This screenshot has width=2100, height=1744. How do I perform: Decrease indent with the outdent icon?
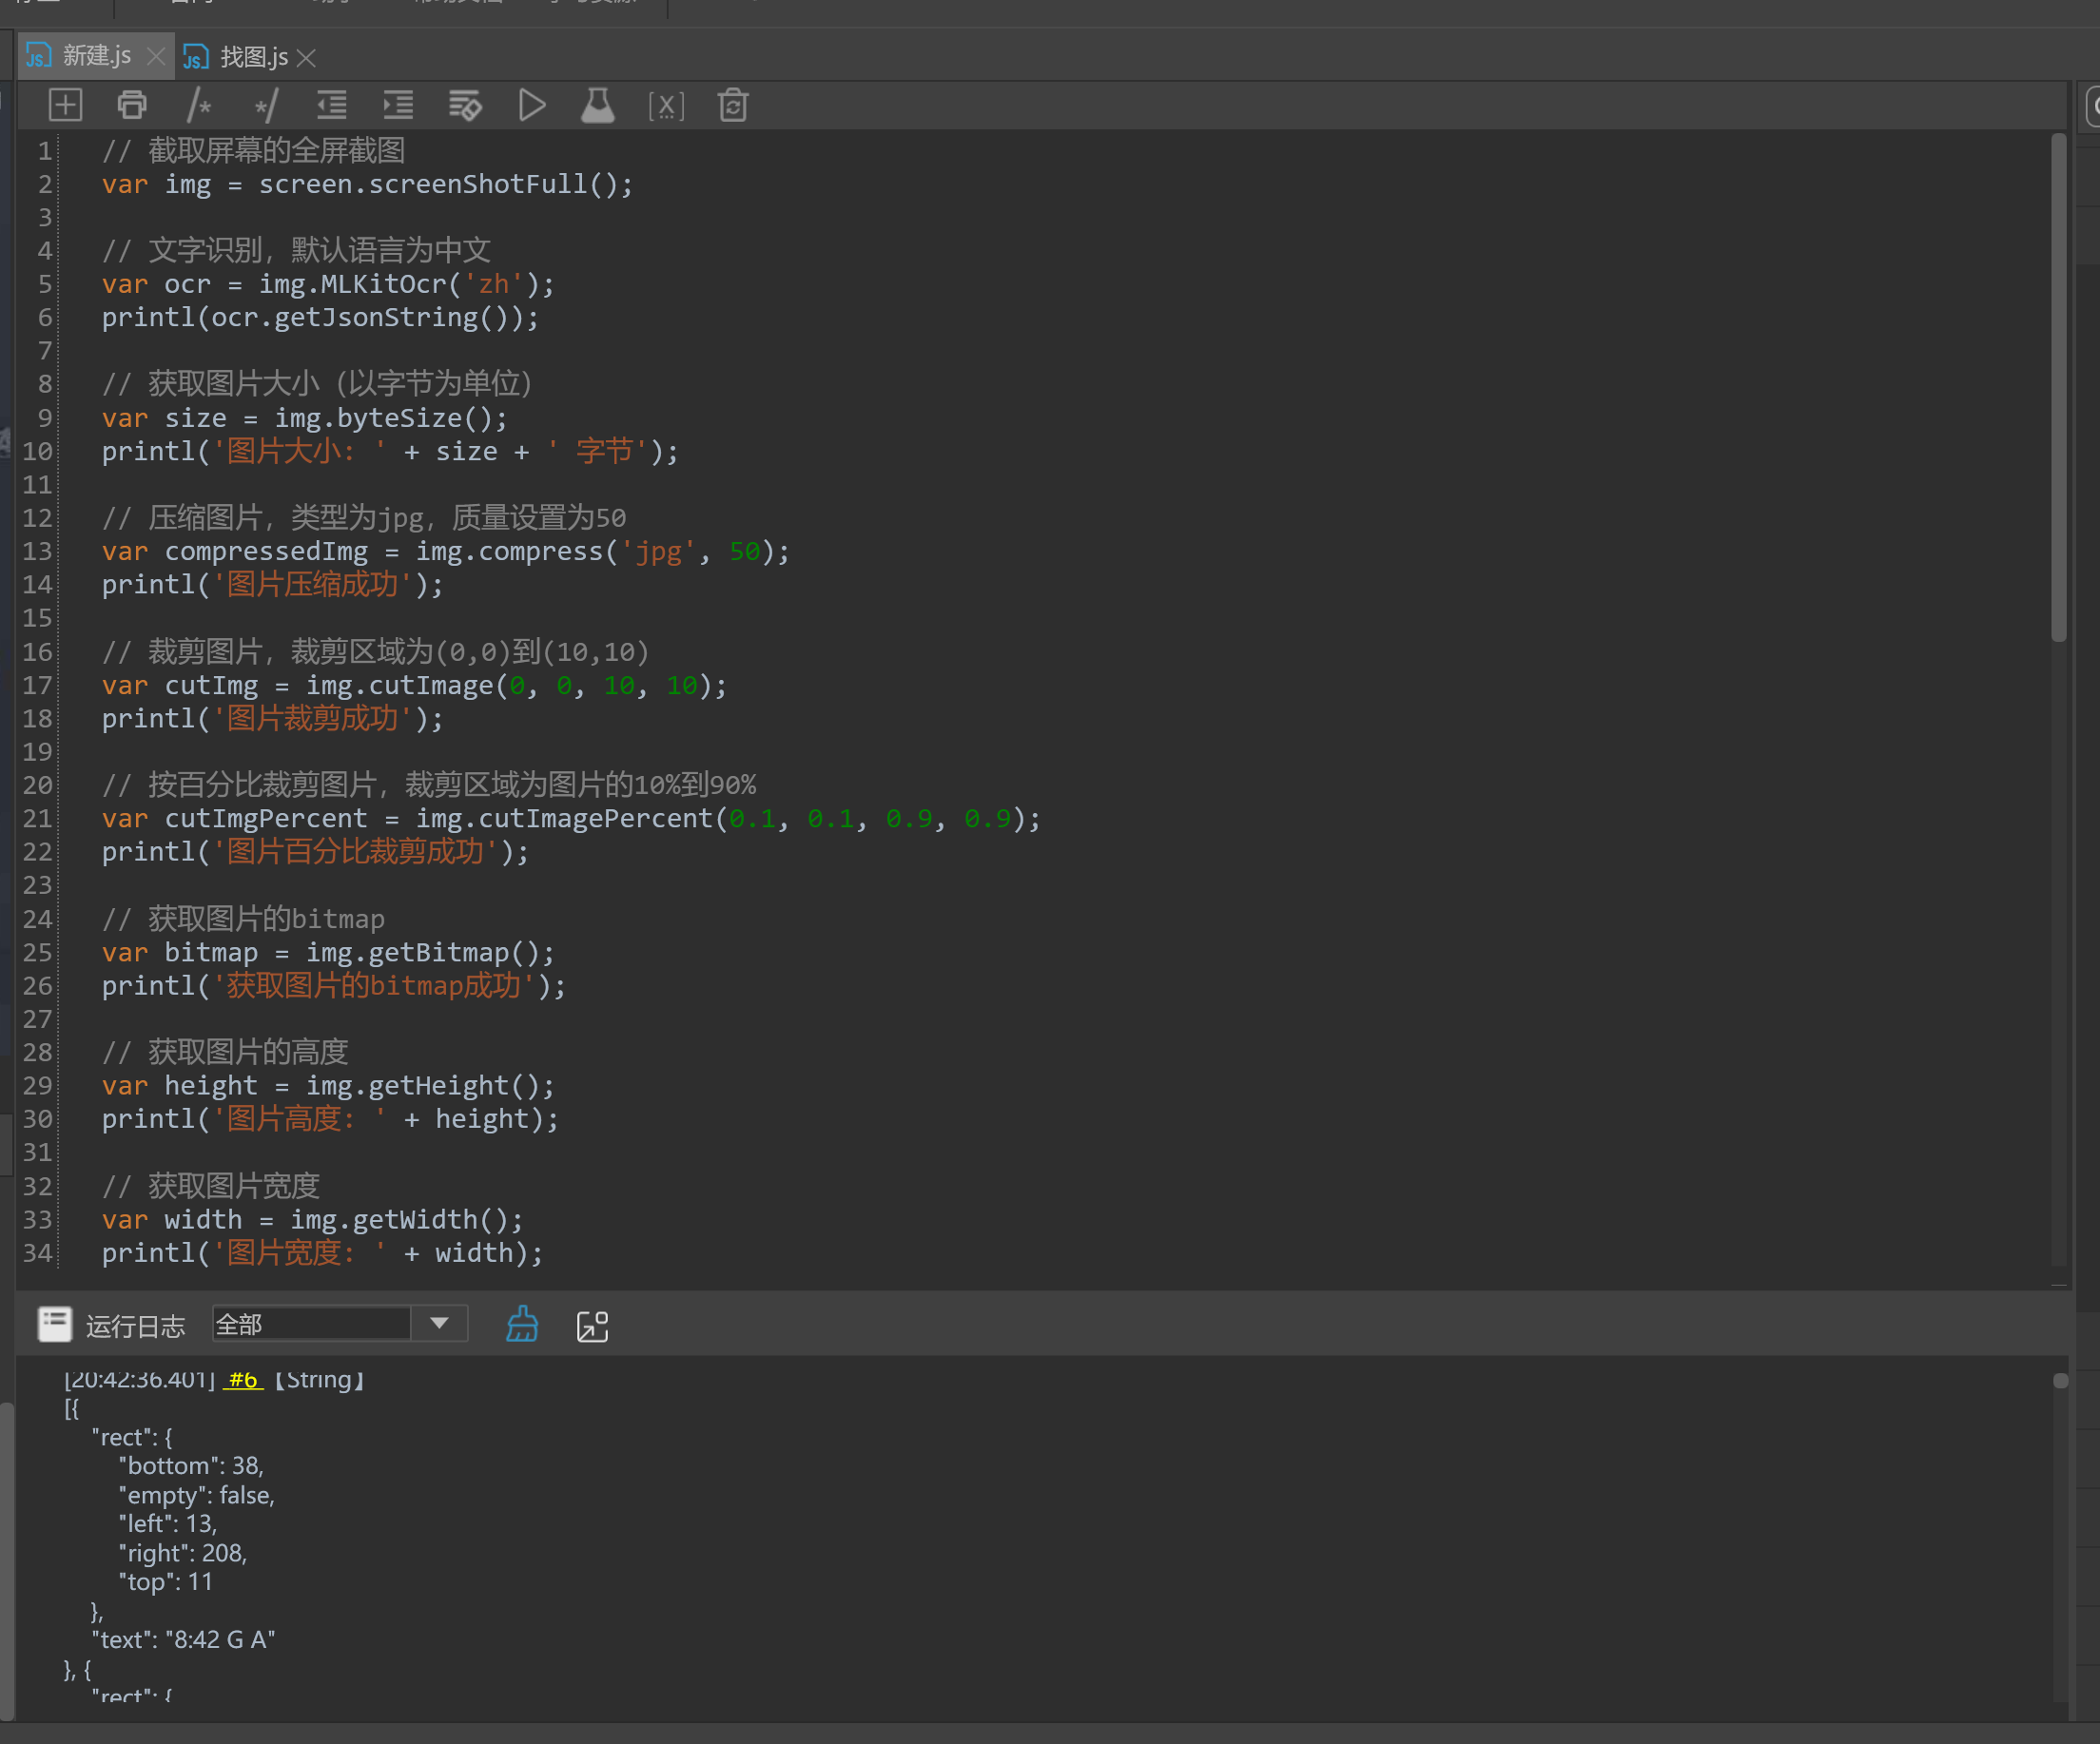(332, 105)
